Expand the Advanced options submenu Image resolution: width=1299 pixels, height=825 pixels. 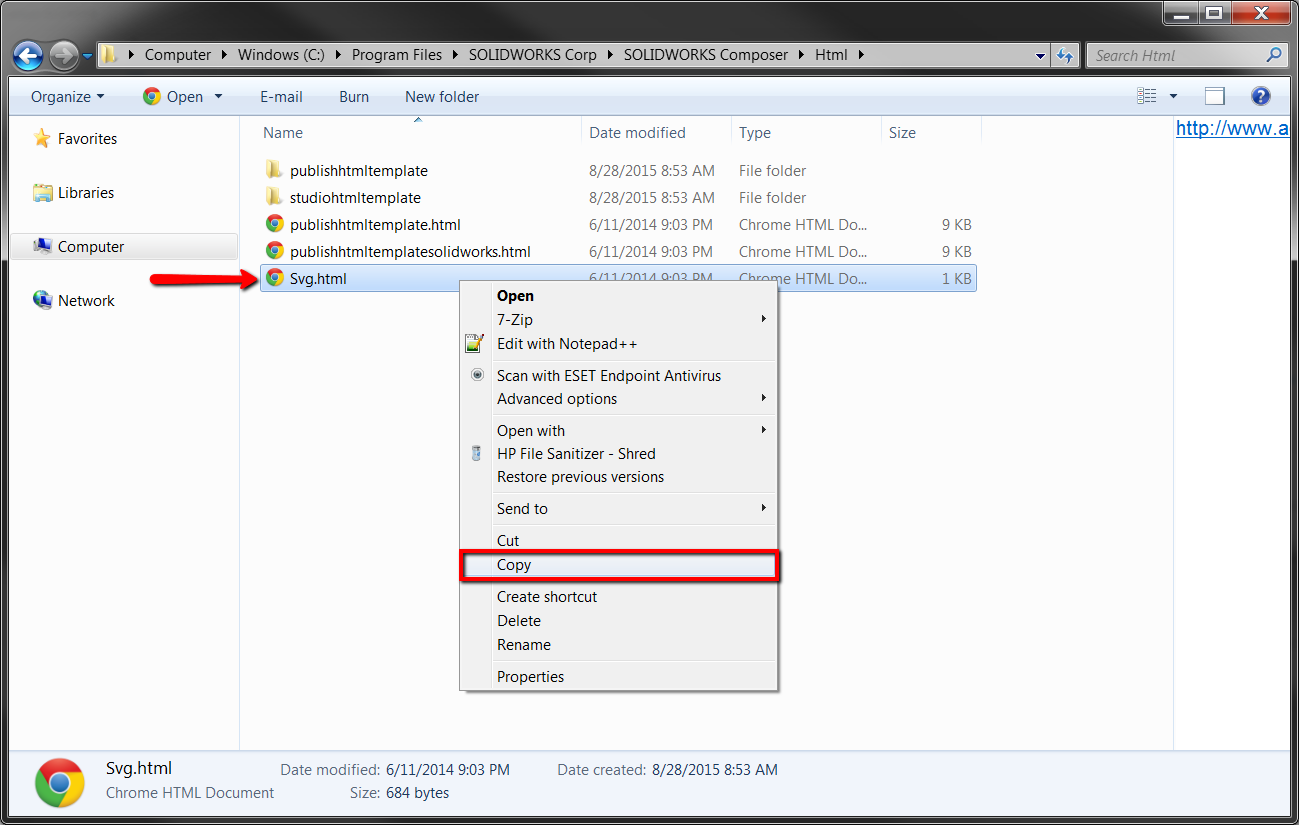coord(618,399)
